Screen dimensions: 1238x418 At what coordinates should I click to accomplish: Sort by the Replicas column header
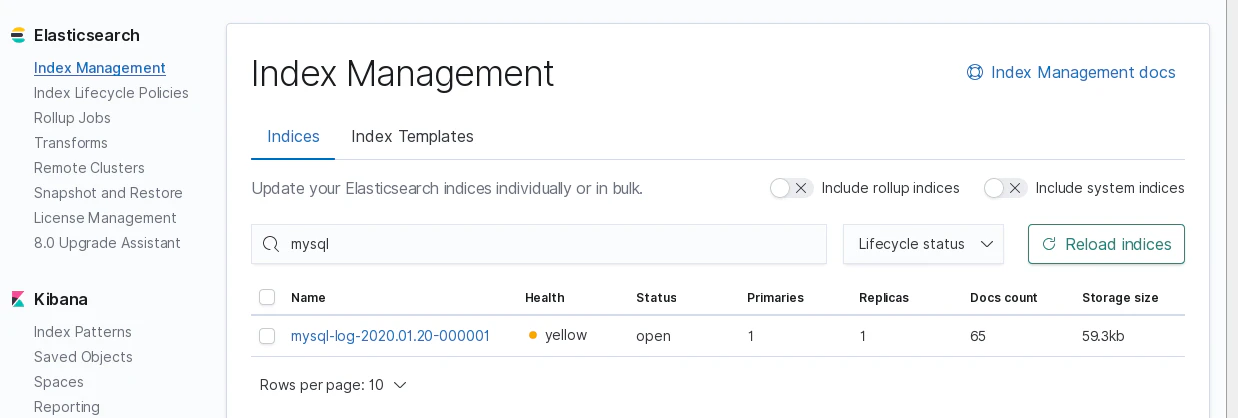(884, 297)
